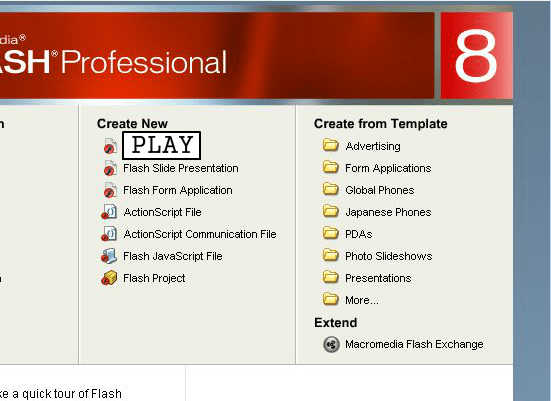Viewport: 551px width, 401px height.
Task: Click the More... folder icon
Action: (x=331, y=299)
